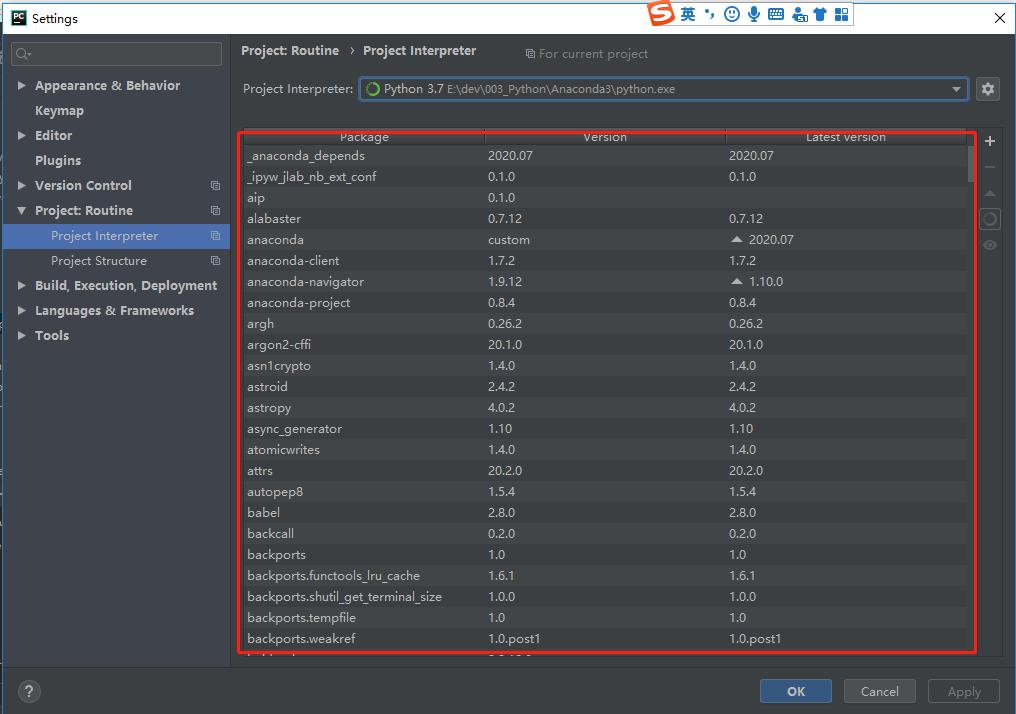Select the Keymap settings item
This screenshot has height=714, width=1016.
(x=59, y=111)
